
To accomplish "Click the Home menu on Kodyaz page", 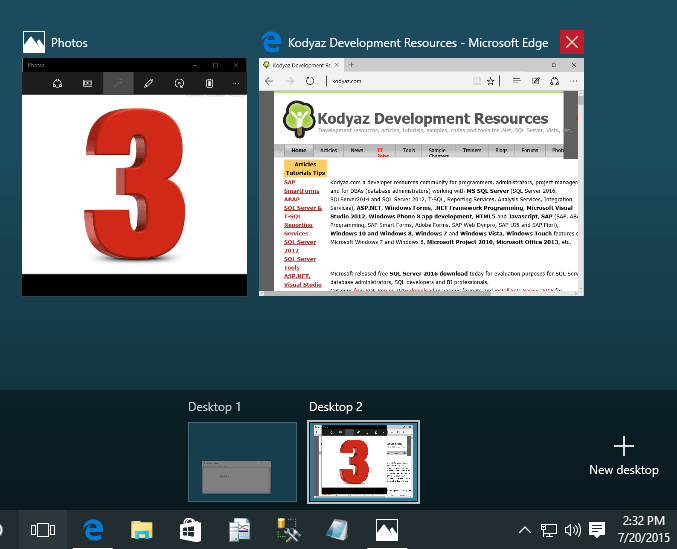I will pos(299,150).
